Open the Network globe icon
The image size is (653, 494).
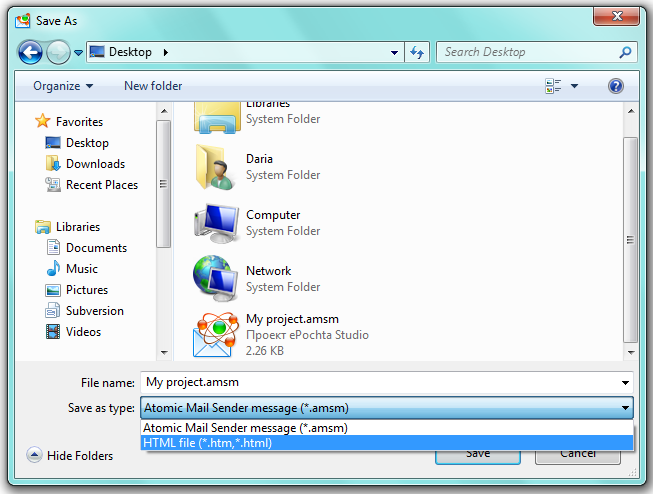(216, 278)
